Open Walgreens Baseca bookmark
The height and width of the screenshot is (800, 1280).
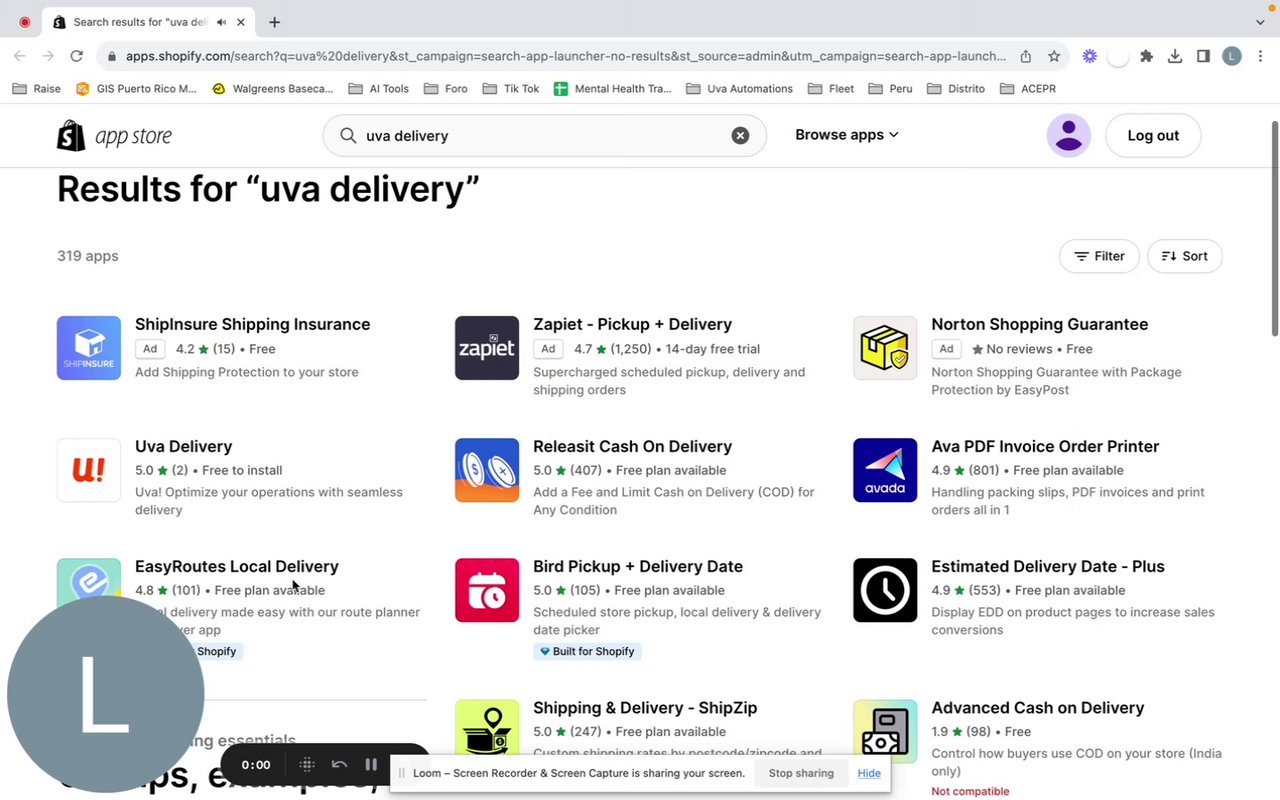coord(272,88)
